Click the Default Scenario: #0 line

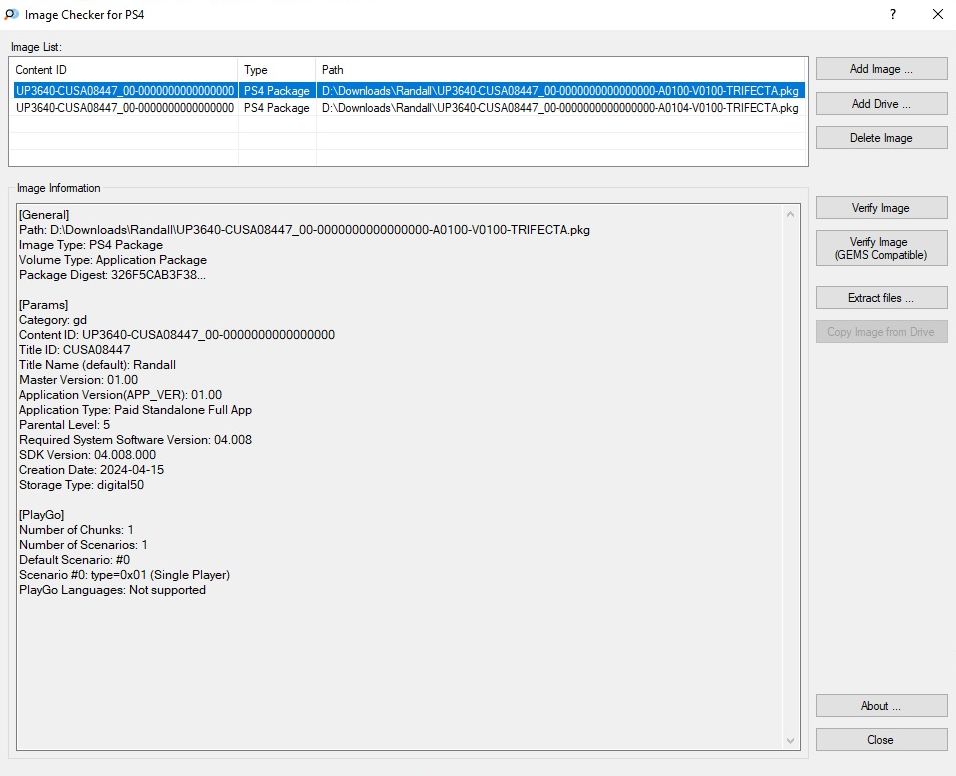click(74, 560)
